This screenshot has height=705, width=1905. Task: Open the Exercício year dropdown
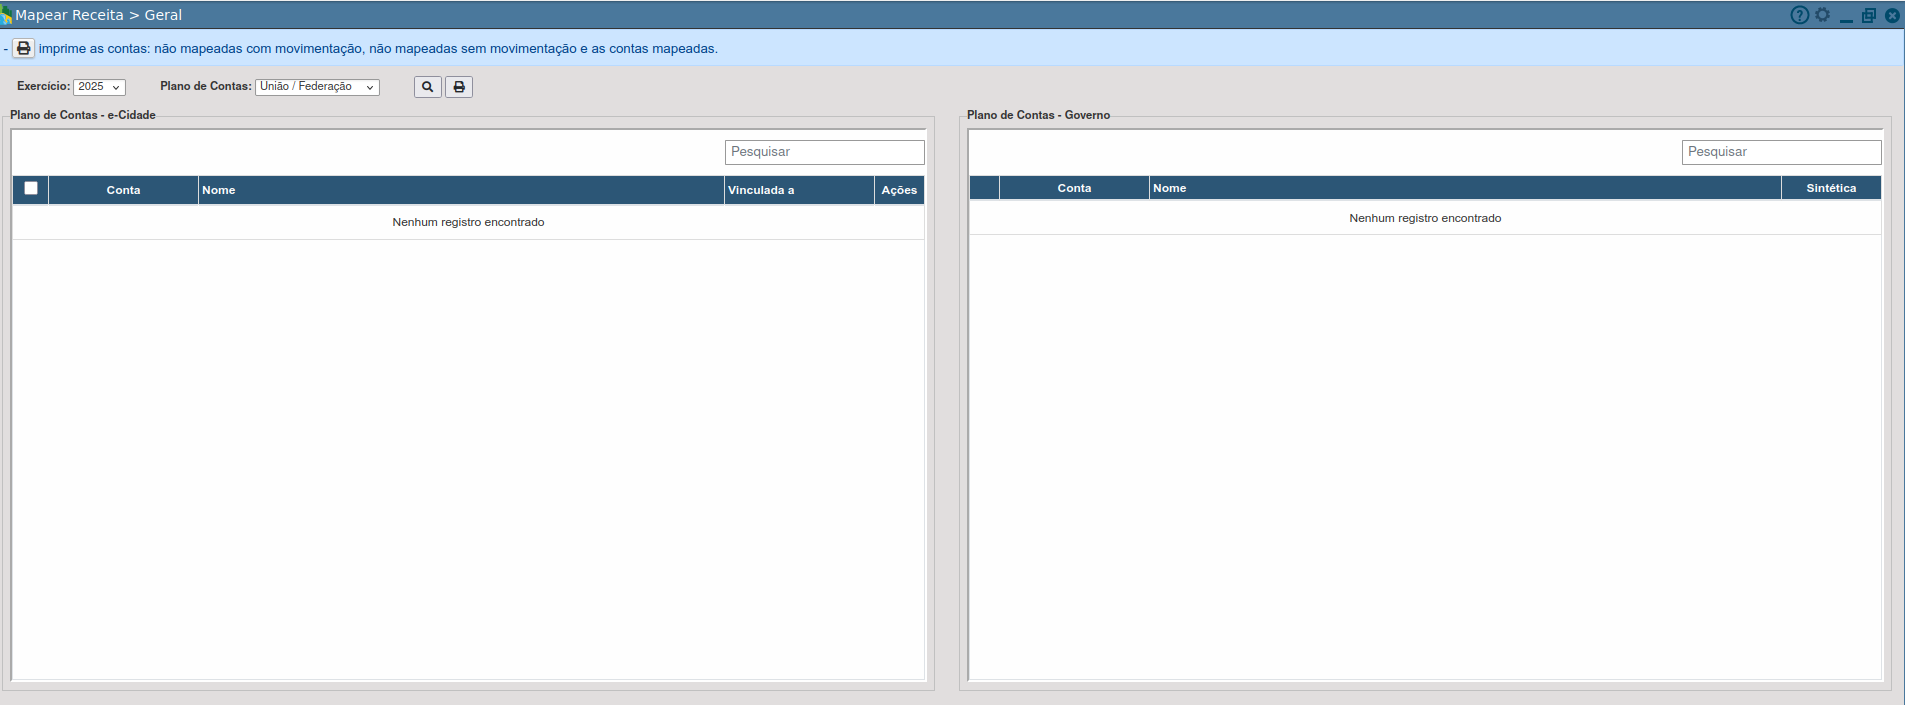[99, 87]
